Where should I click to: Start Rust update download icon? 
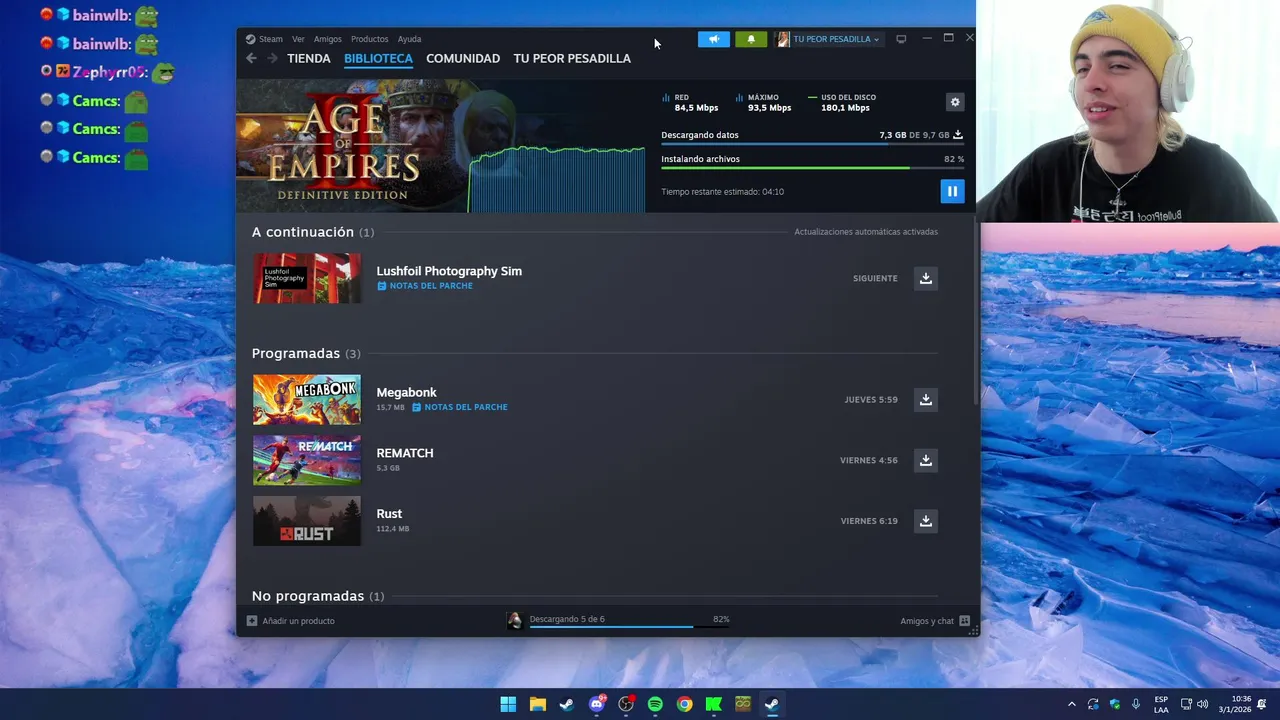click(926, 521)
